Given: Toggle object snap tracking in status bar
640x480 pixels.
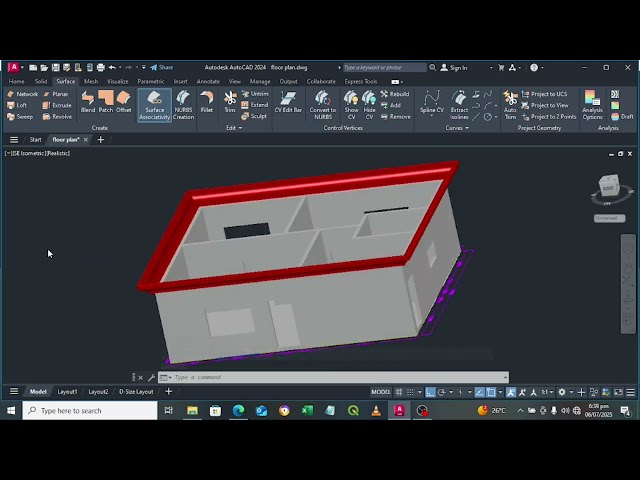Looking at the screenshot, I should [x=479, y=392].
